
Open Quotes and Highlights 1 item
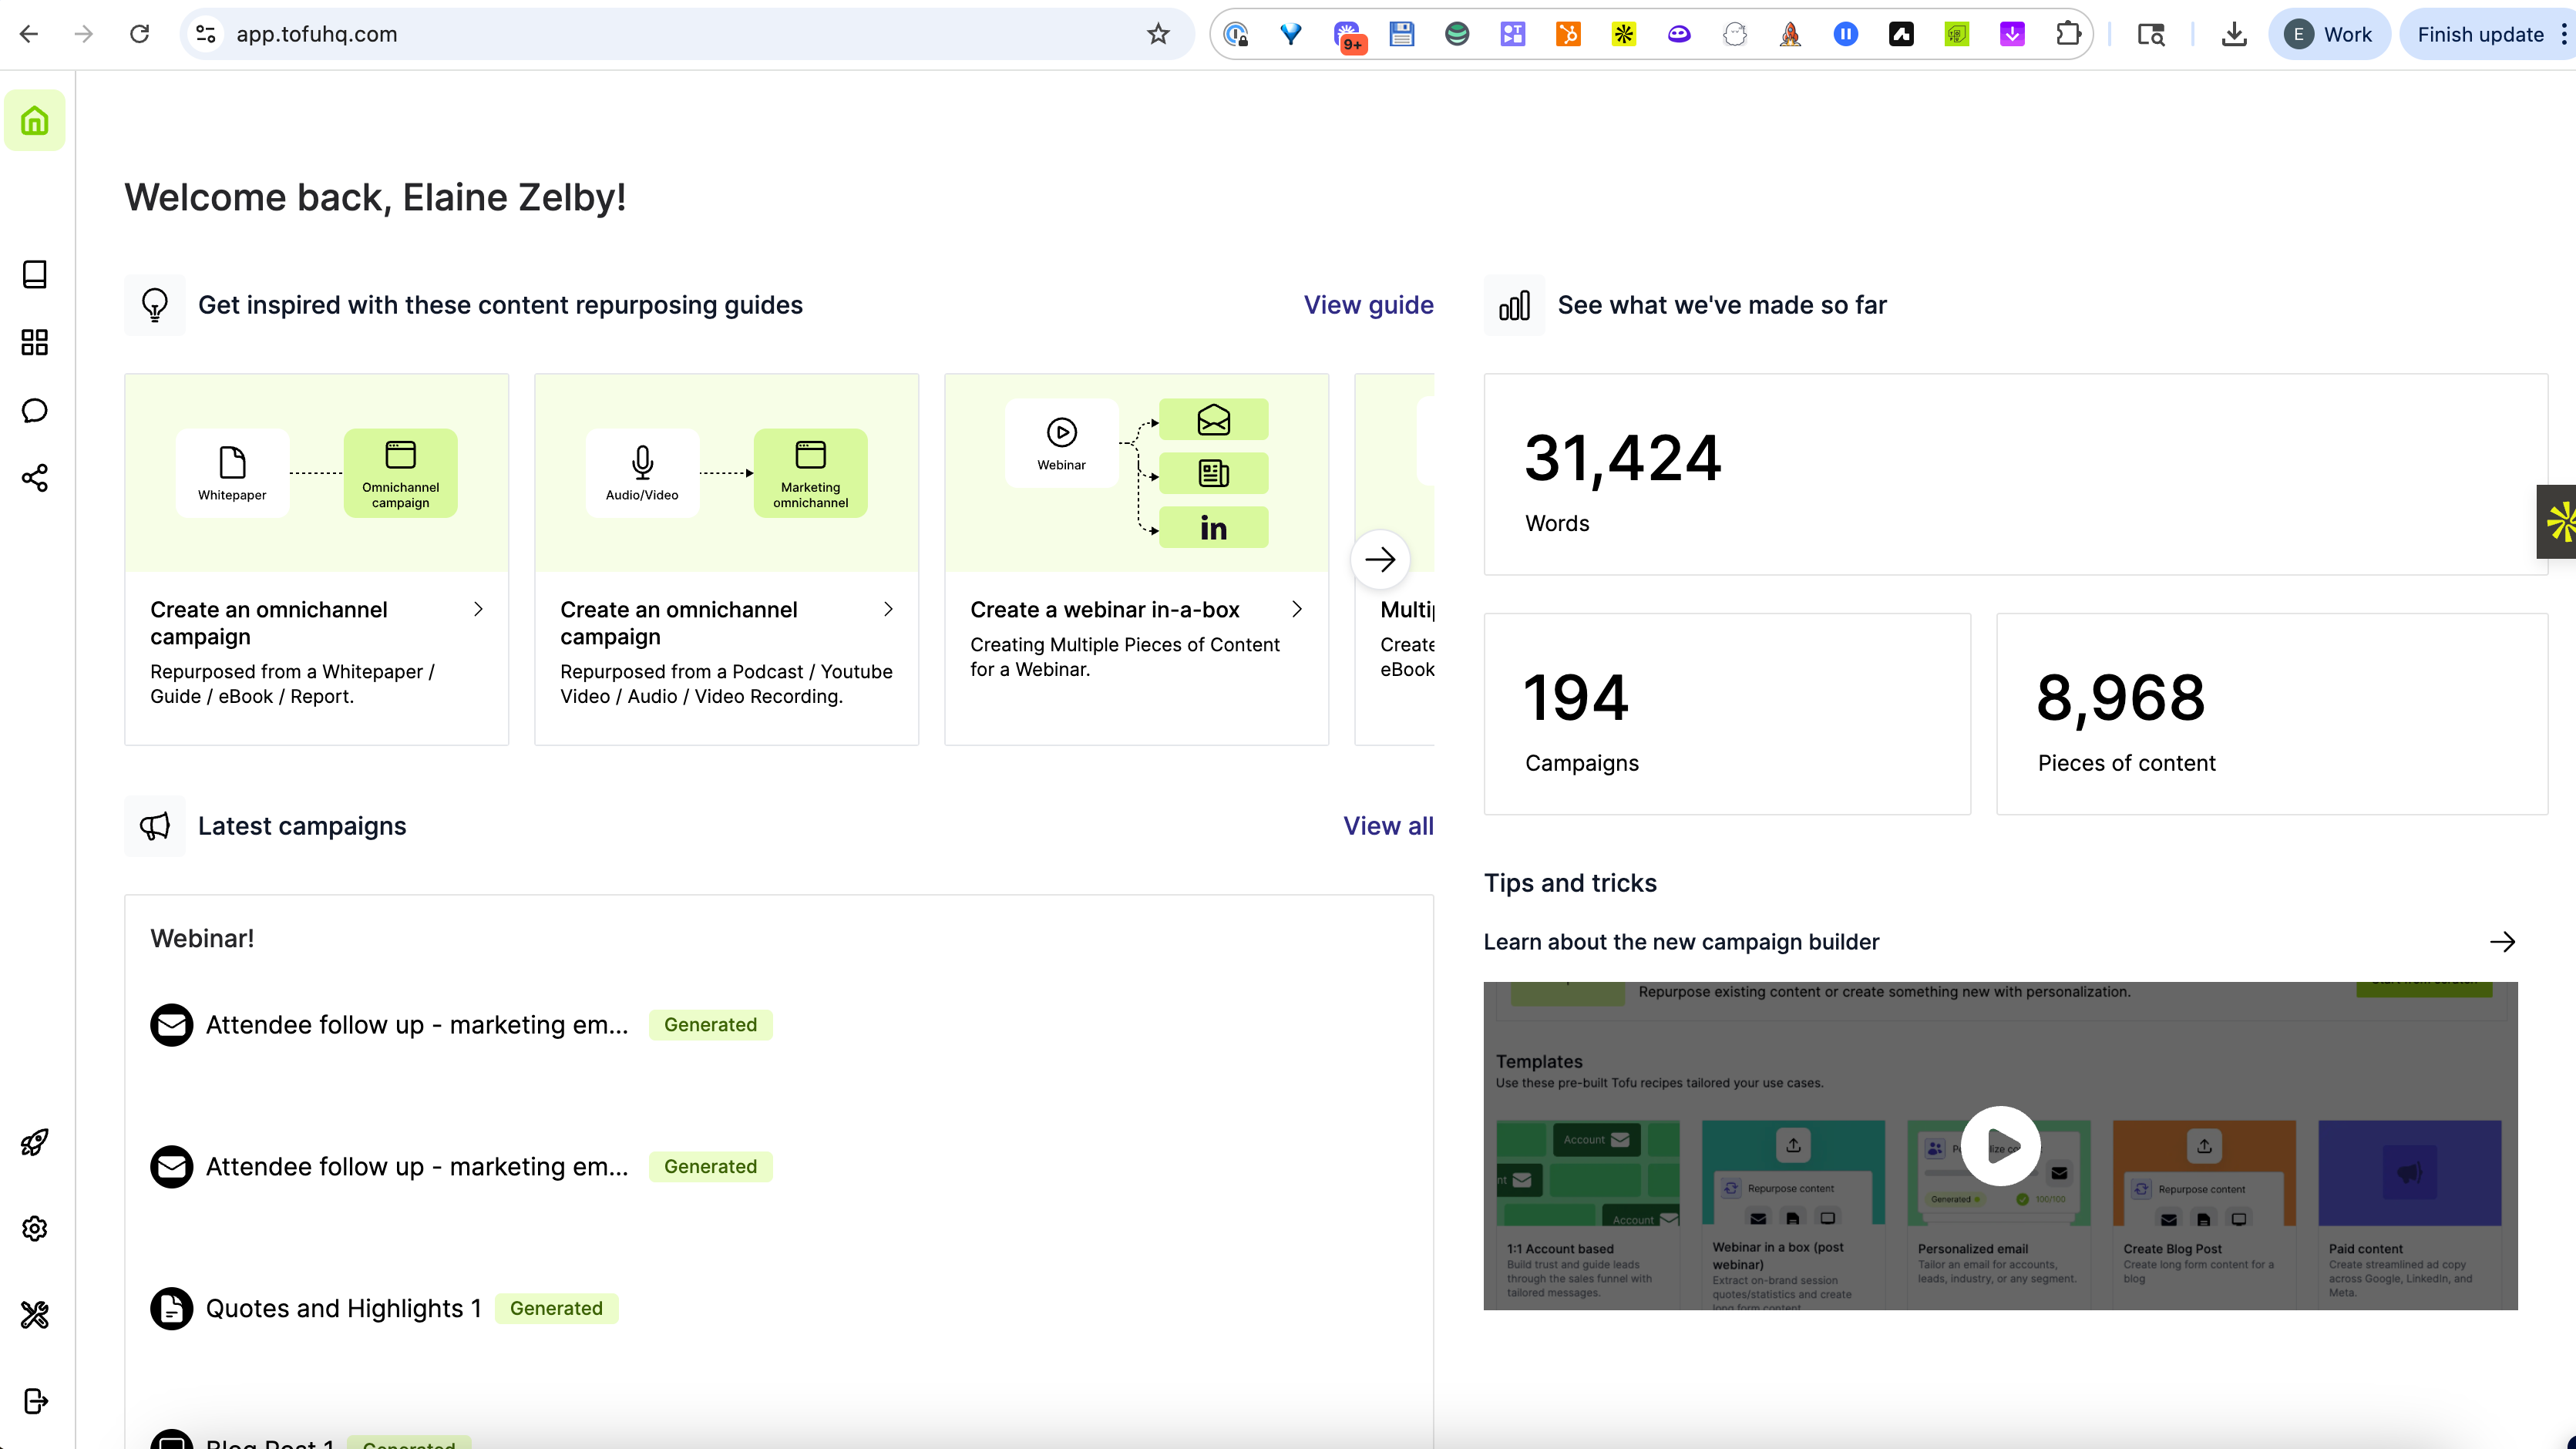tap(343, 1308)
